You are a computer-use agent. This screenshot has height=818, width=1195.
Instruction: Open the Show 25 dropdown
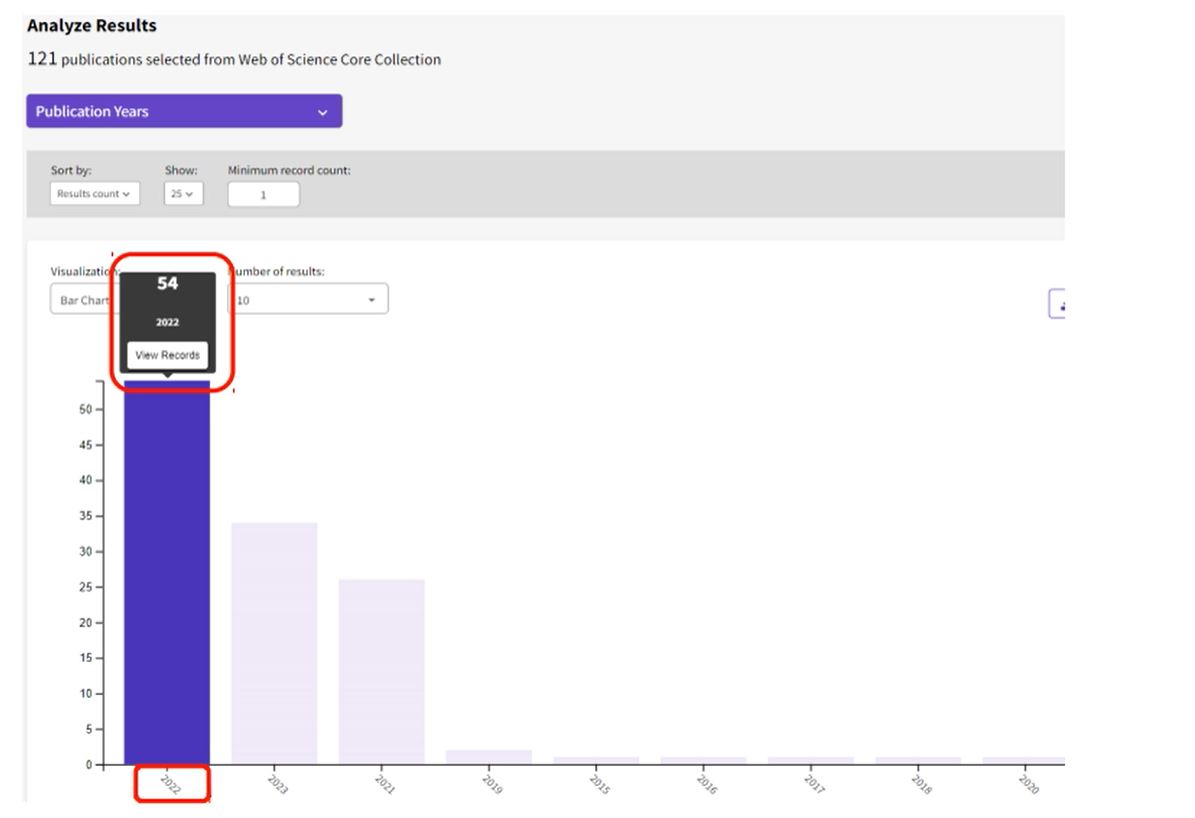point(183,194)
